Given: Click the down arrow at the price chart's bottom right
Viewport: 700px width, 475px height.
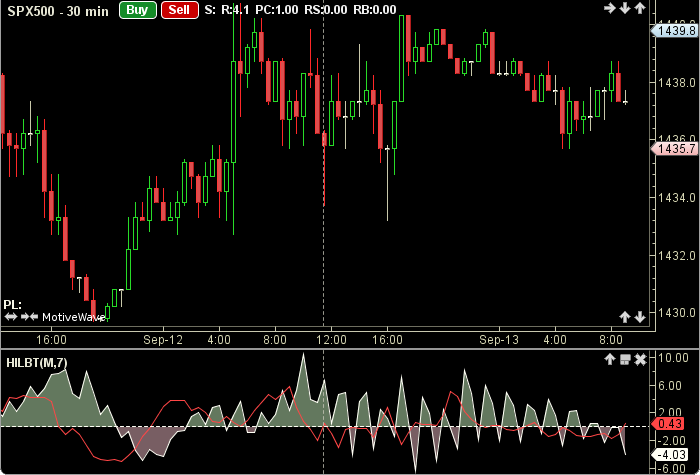Looking at the screenshot, I should 640,317.
